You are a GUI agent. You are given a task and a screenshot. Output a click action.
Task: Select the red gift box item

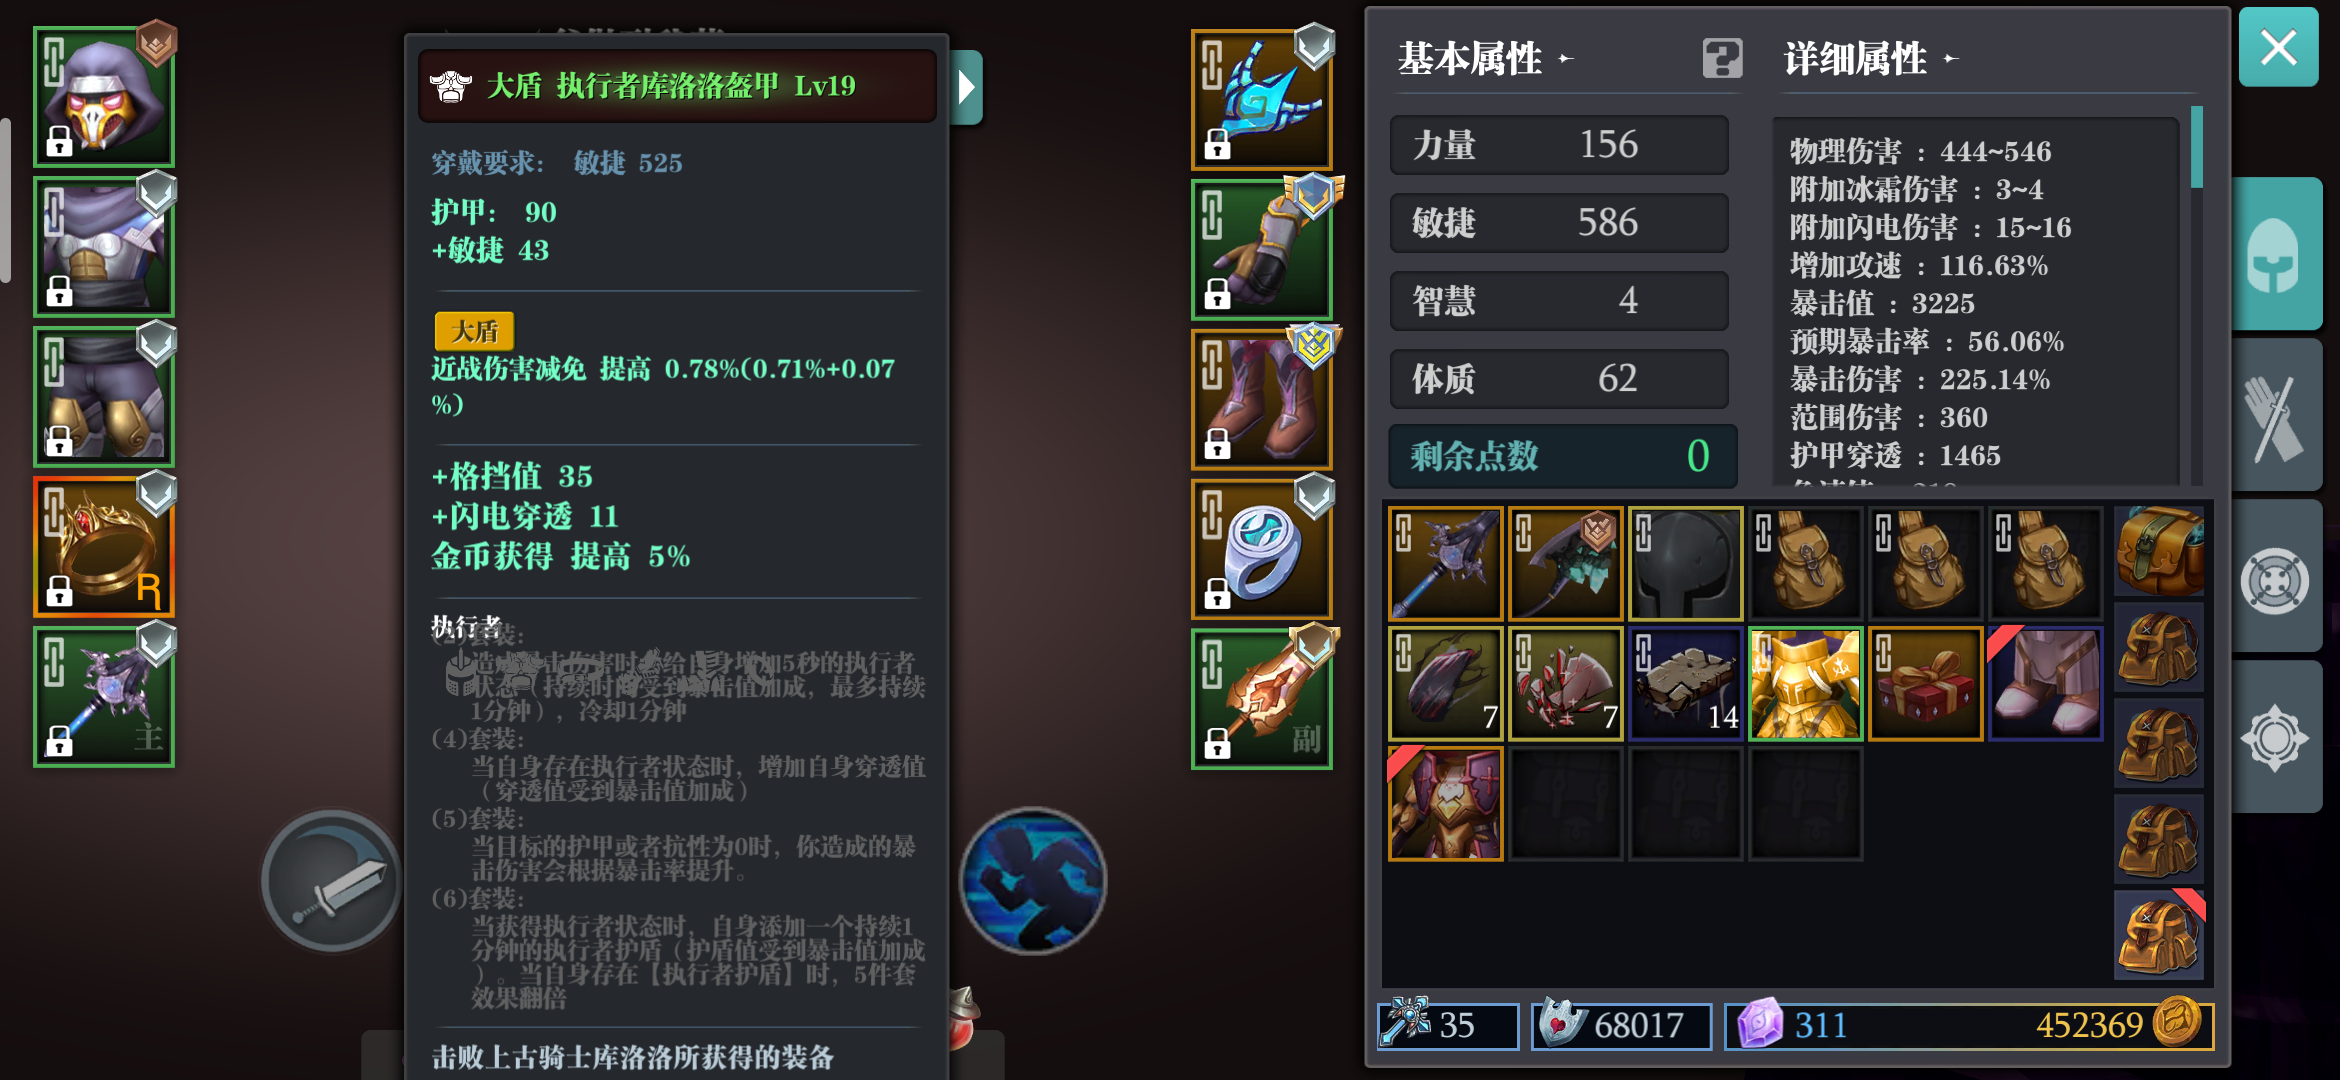point(1925,684)
